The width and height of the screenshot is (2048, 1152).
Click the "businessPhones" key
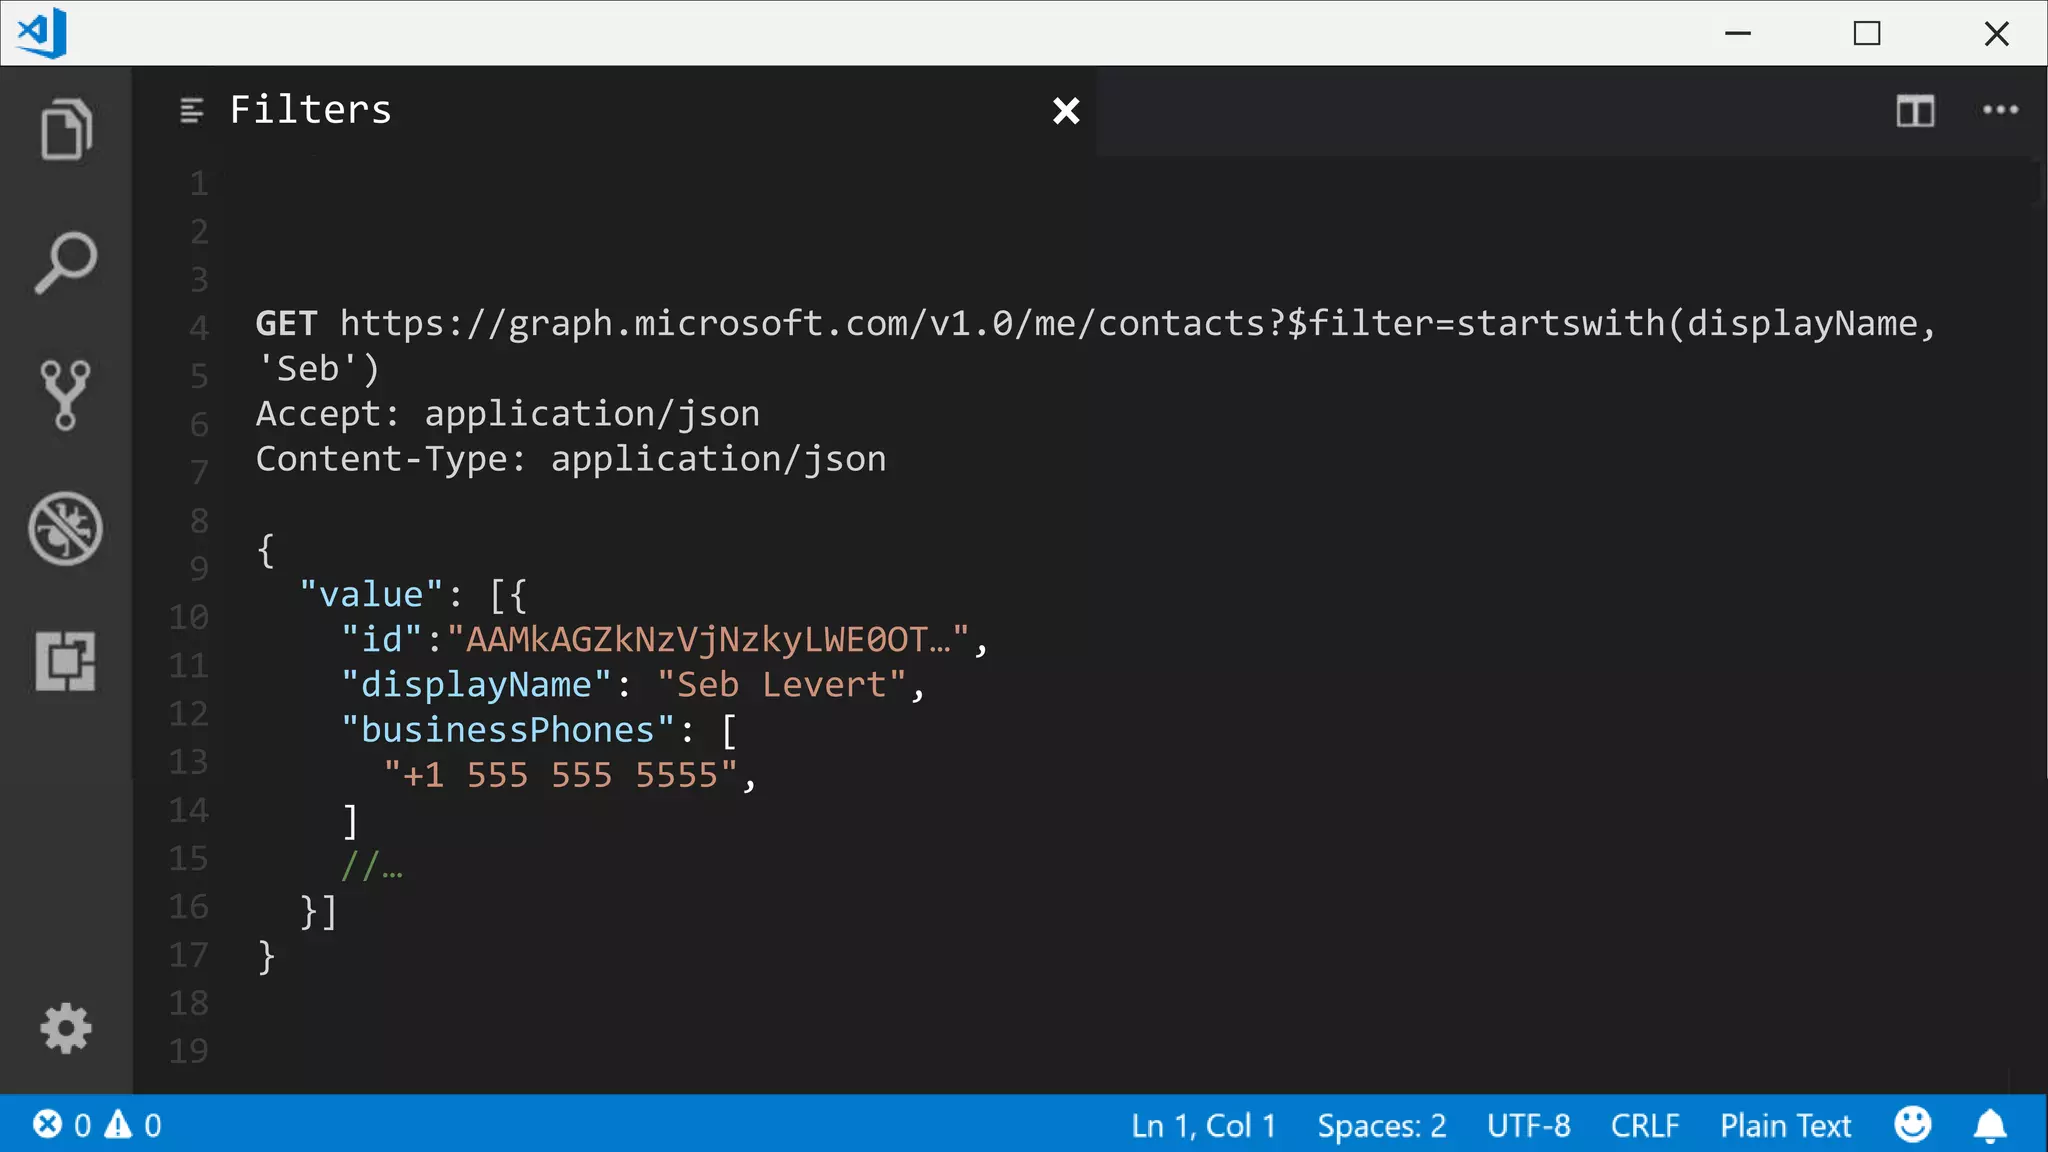508,730
